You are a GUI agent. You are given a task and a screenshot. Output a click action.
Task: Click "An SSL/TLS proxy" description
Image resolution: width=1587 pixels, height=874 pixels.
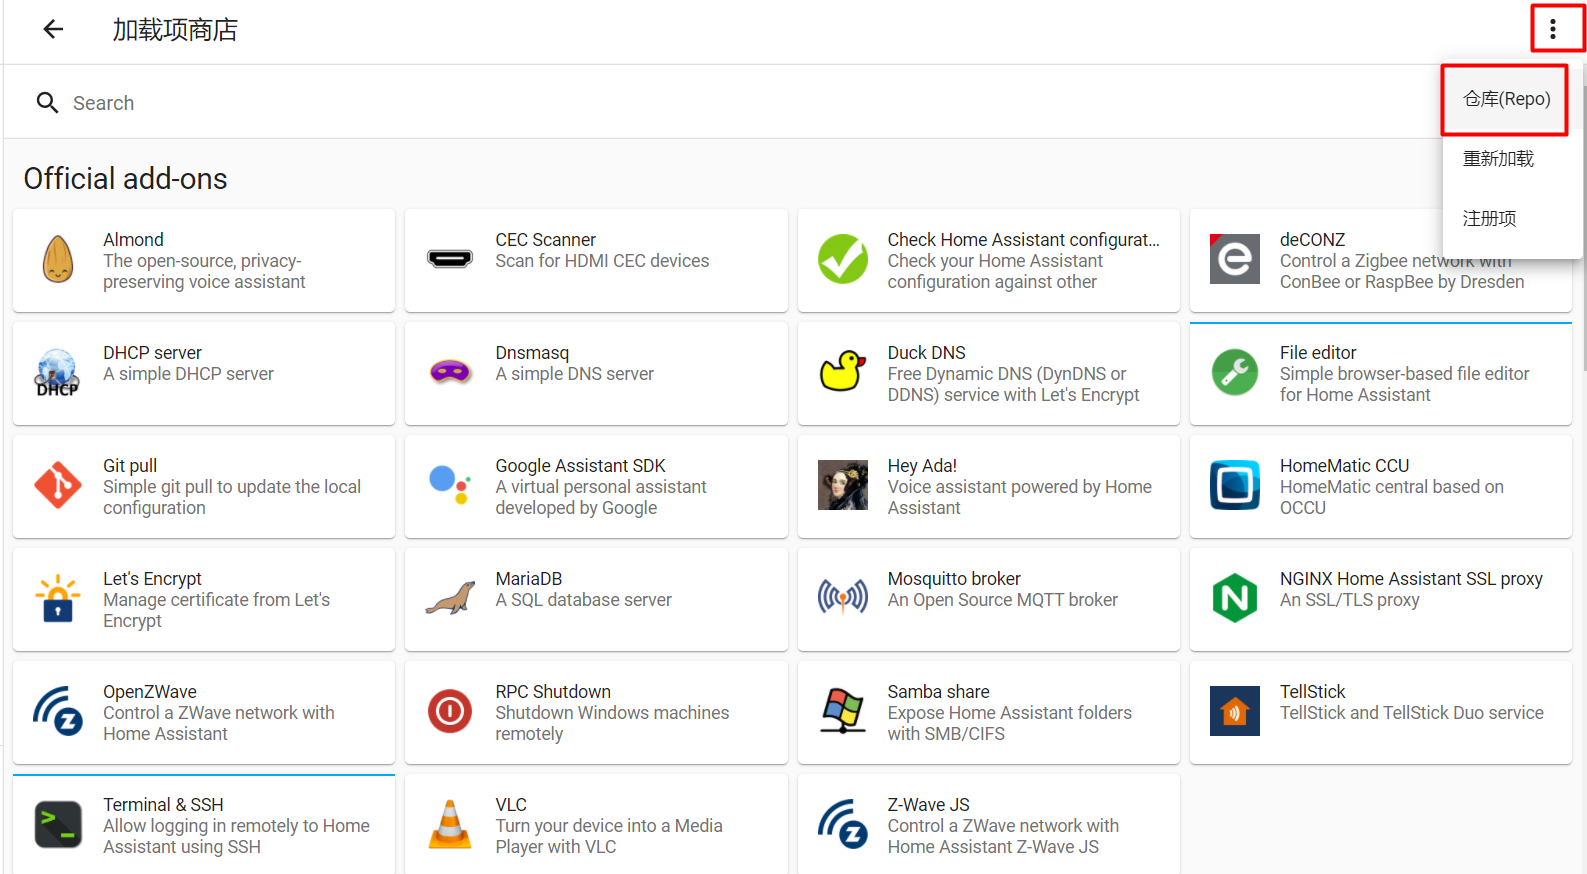click(1349, 600)
